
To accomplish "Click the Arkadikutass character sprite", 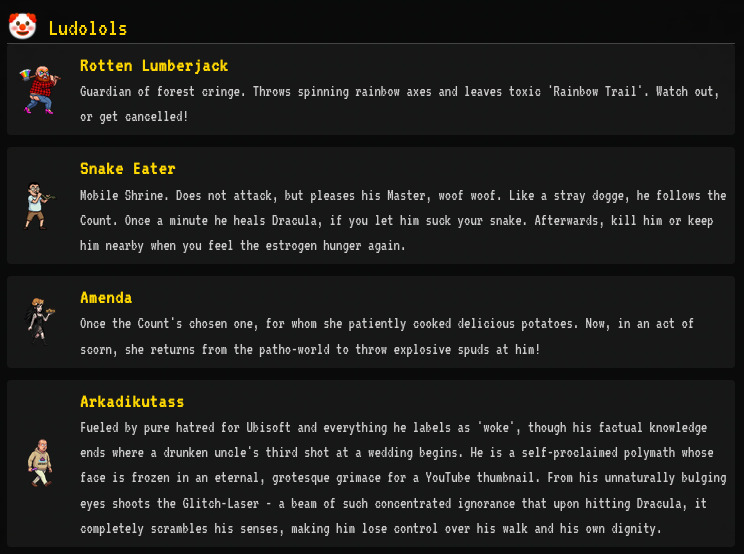I will 38,463.
